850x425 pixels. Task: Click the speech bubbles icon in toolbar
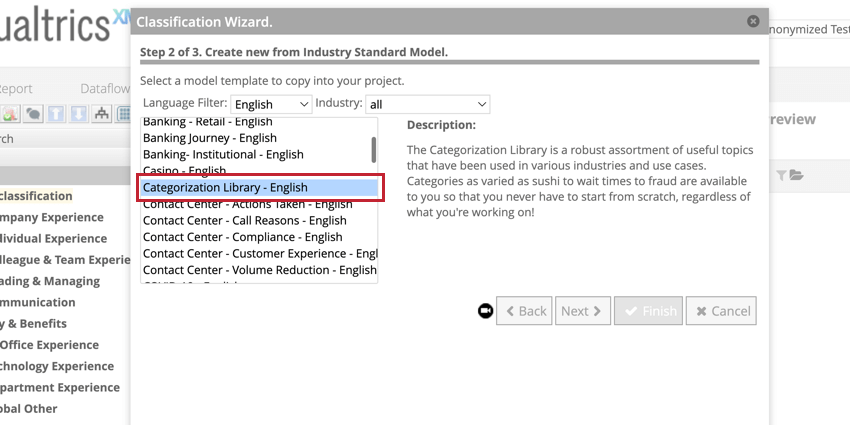(33, 114)
